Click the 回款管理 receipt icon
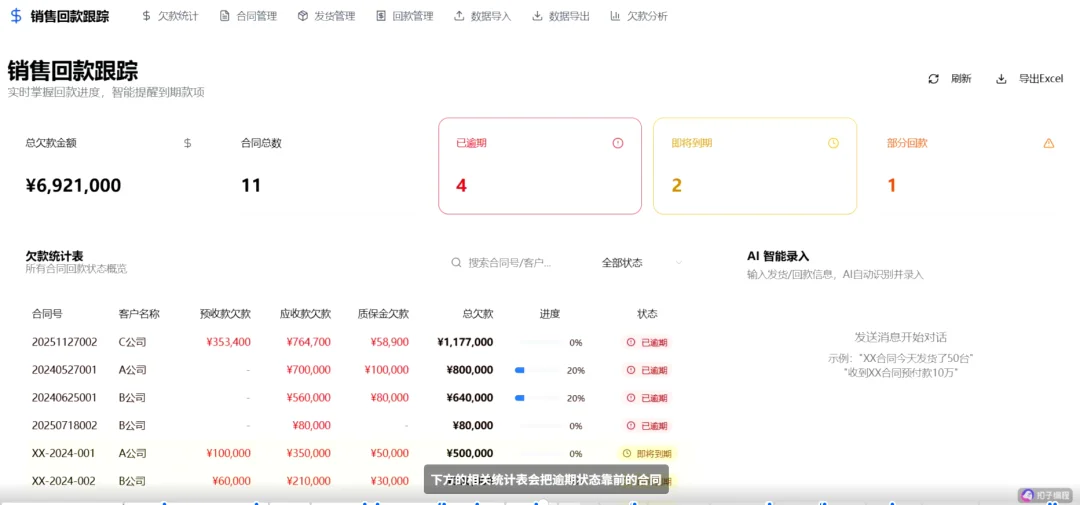 [x=381, y=16]
